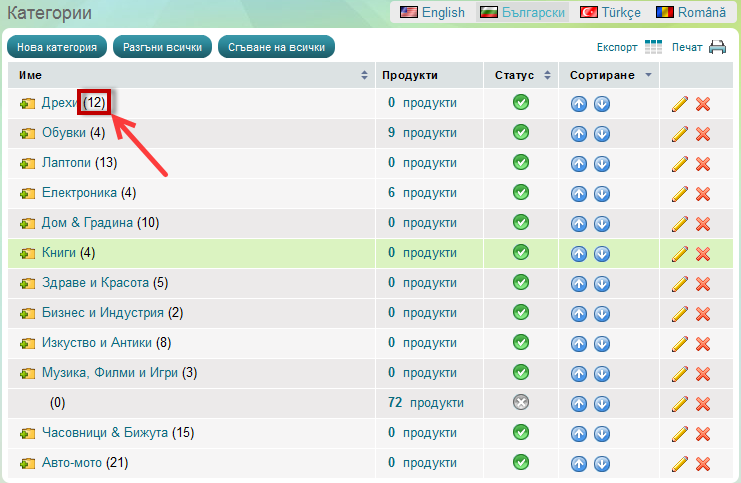Sort by the Сортиране column dropdown arrow
This screenshot has height=483, width=741.
click(x=648, y=76)
